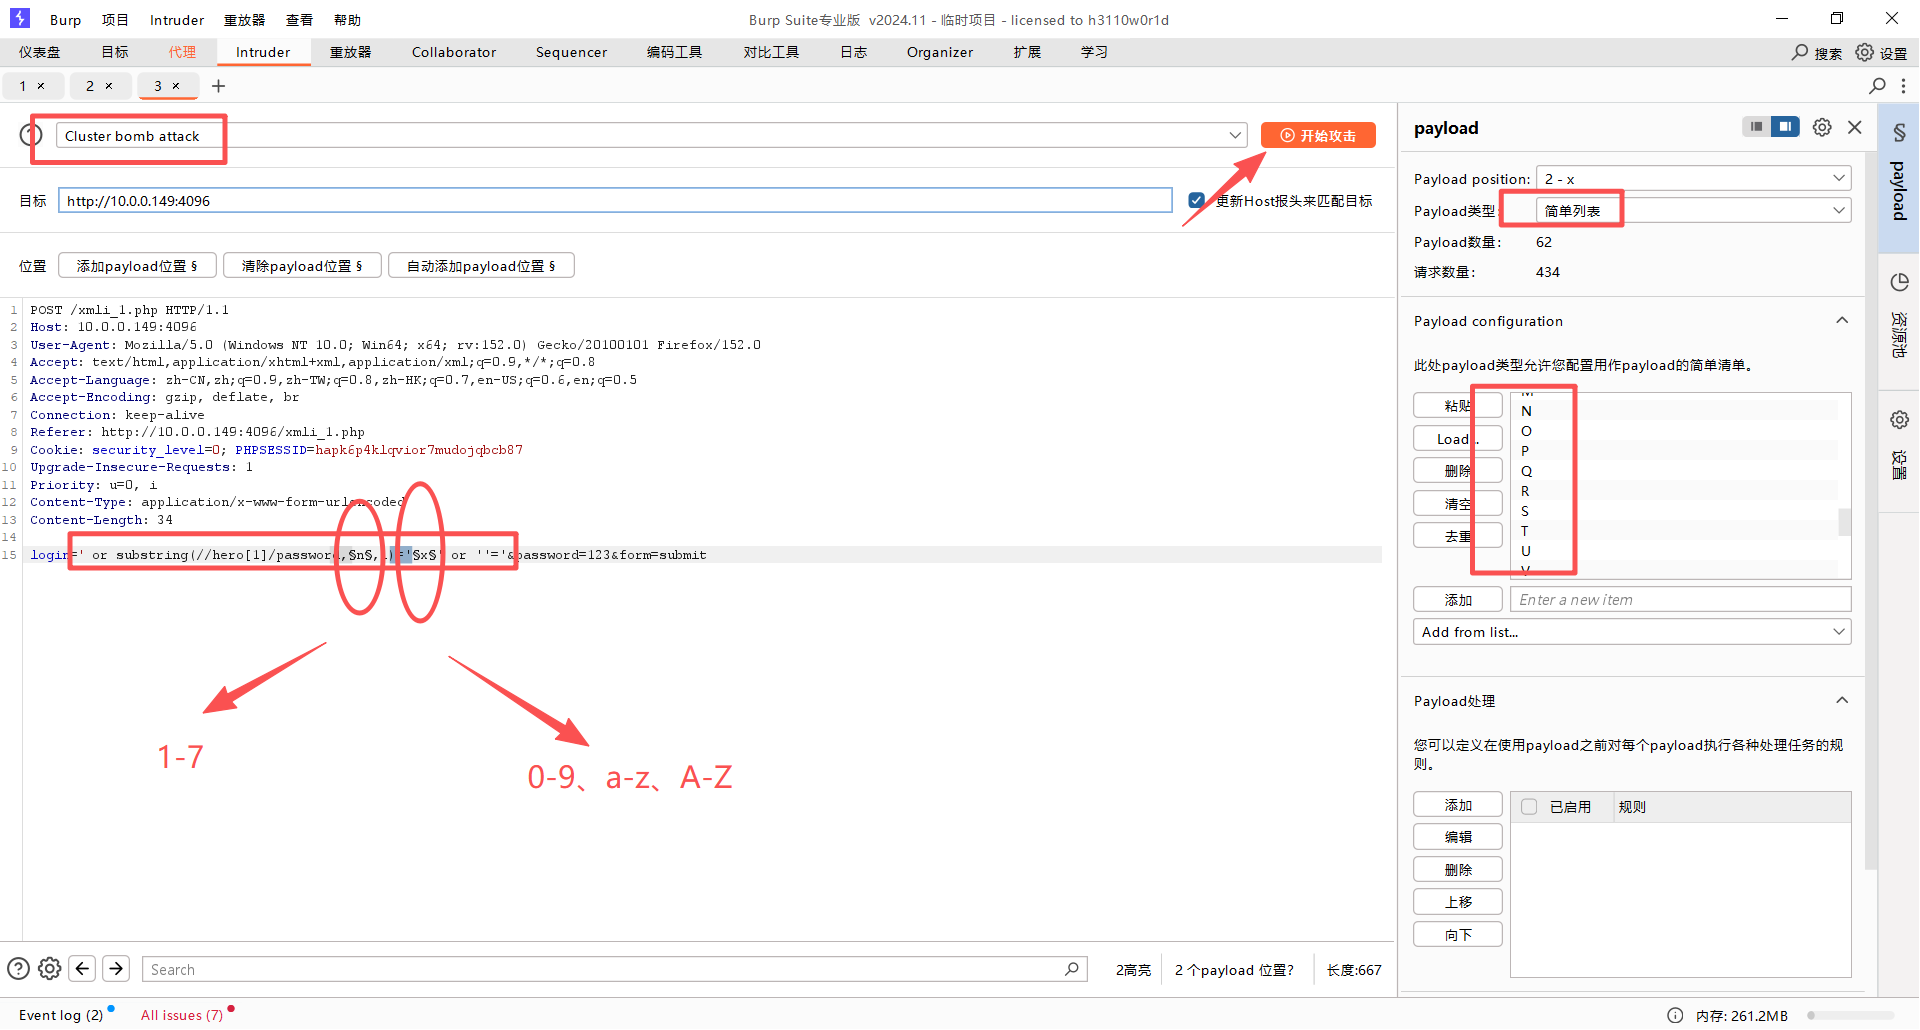Click 添加payload位置 § button
The width and height of the screenshot is (1920, 1030).
tap(137, 265)
